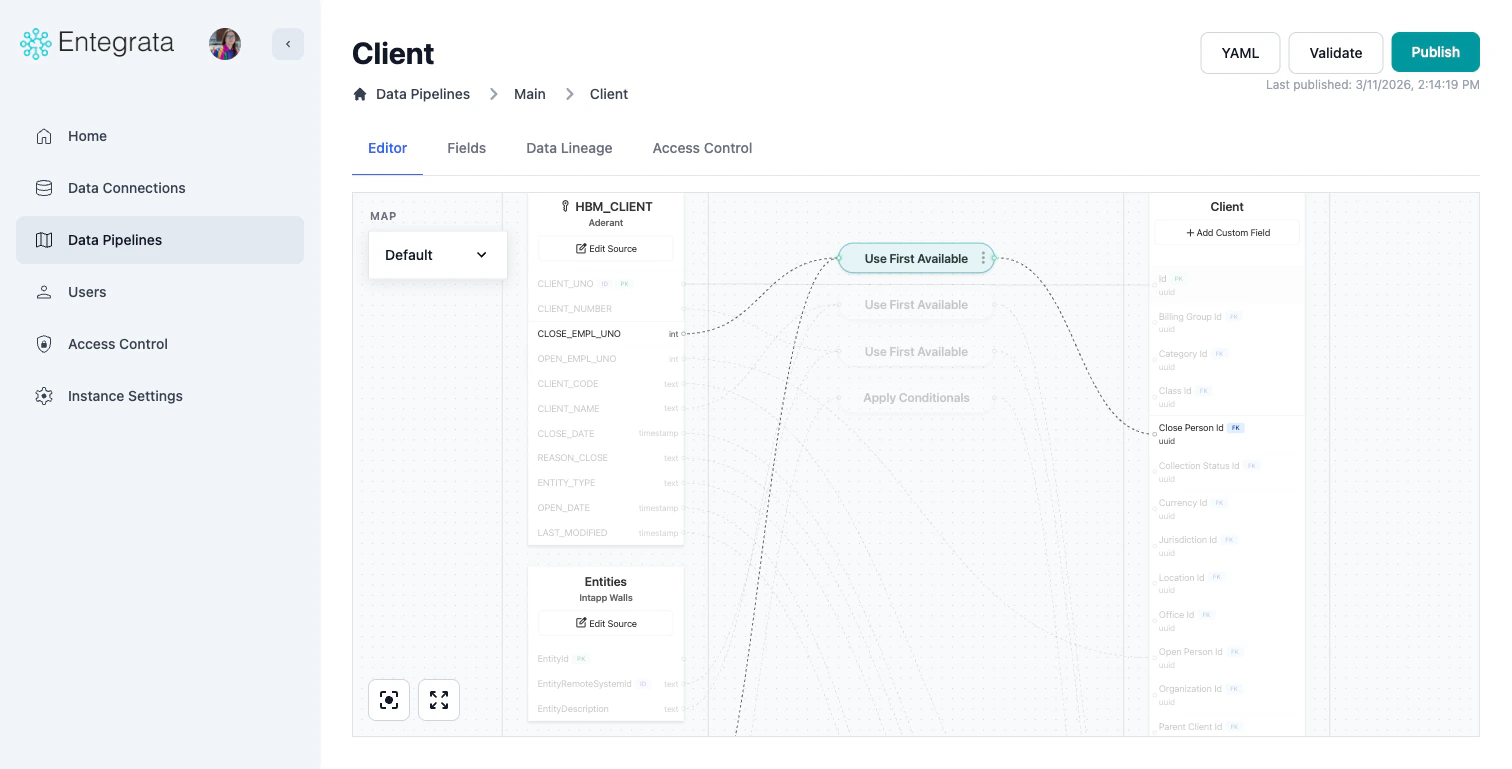
Task: Select the highlighted Use First Available node
Action: [916, 258]
